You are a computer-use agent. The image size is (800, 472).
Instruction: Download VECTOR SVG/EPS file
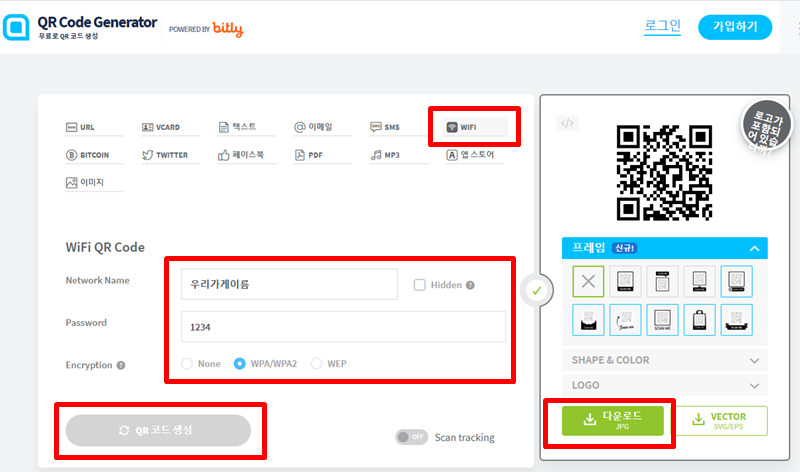coord(721,421)
